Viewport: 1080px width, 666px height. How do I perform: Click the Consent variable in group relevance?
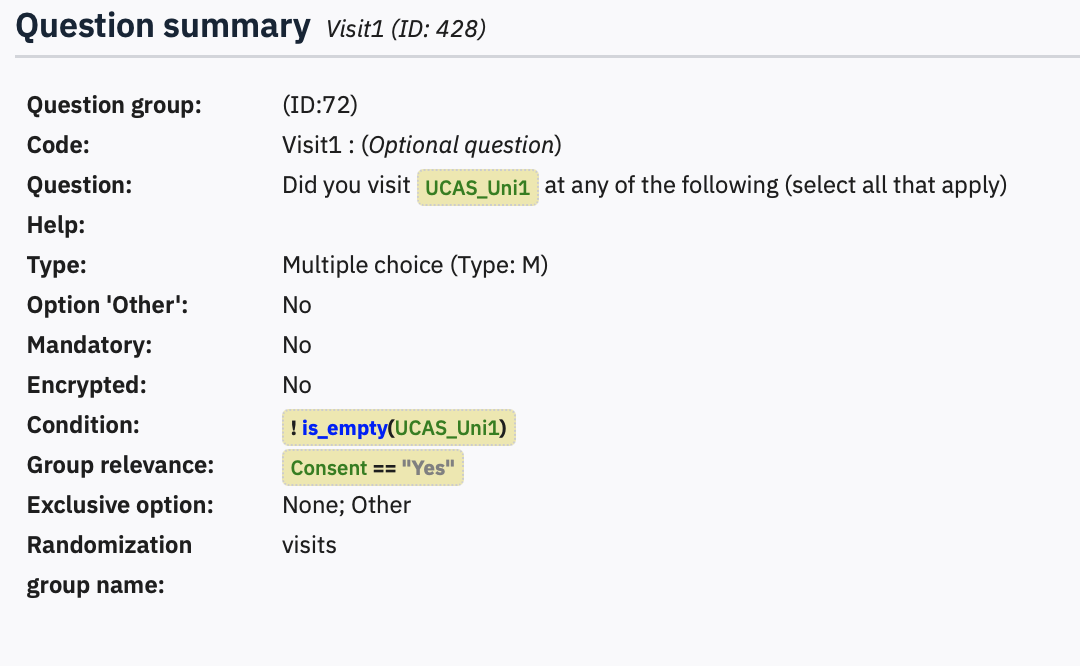[329, 468]
